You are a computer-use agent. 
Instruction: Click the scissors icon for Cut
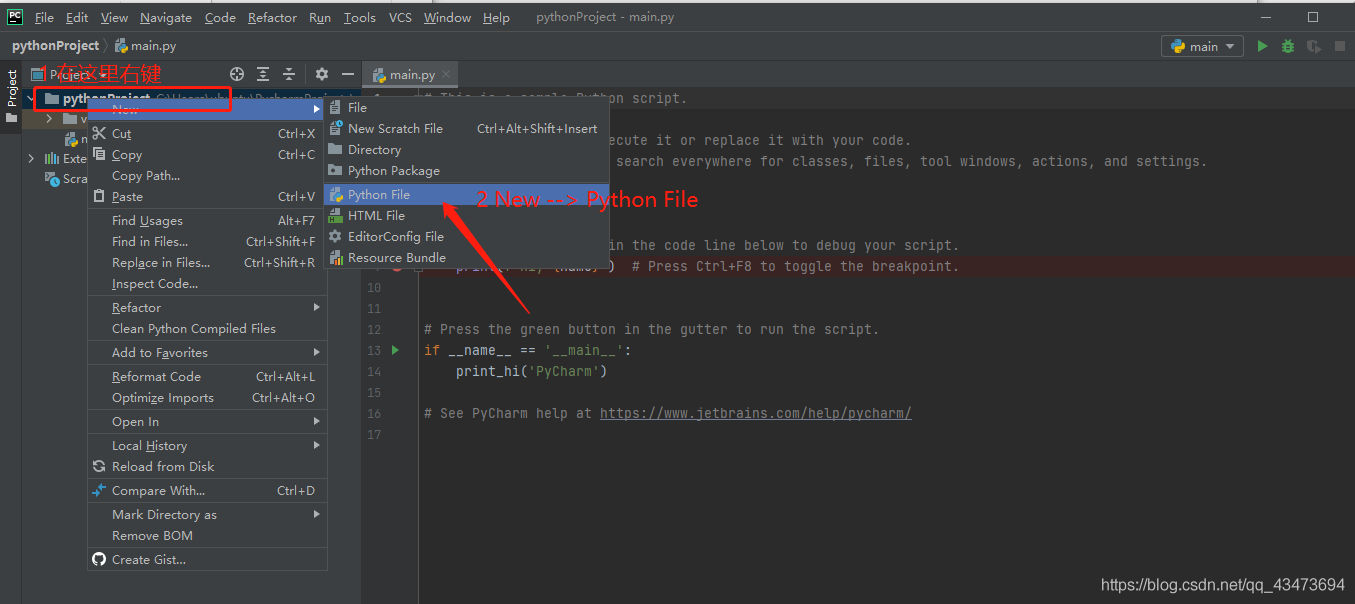click(99, 133)
